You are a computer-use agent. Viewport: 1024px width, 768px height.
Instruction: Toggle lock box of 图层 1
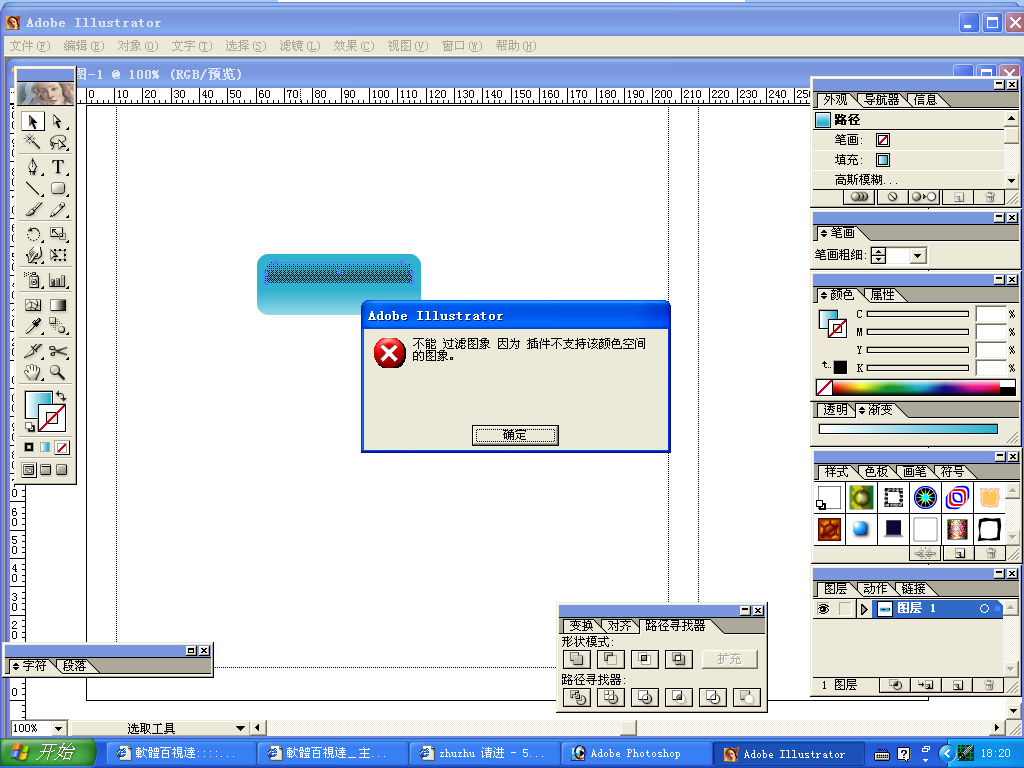coord(845,609)
